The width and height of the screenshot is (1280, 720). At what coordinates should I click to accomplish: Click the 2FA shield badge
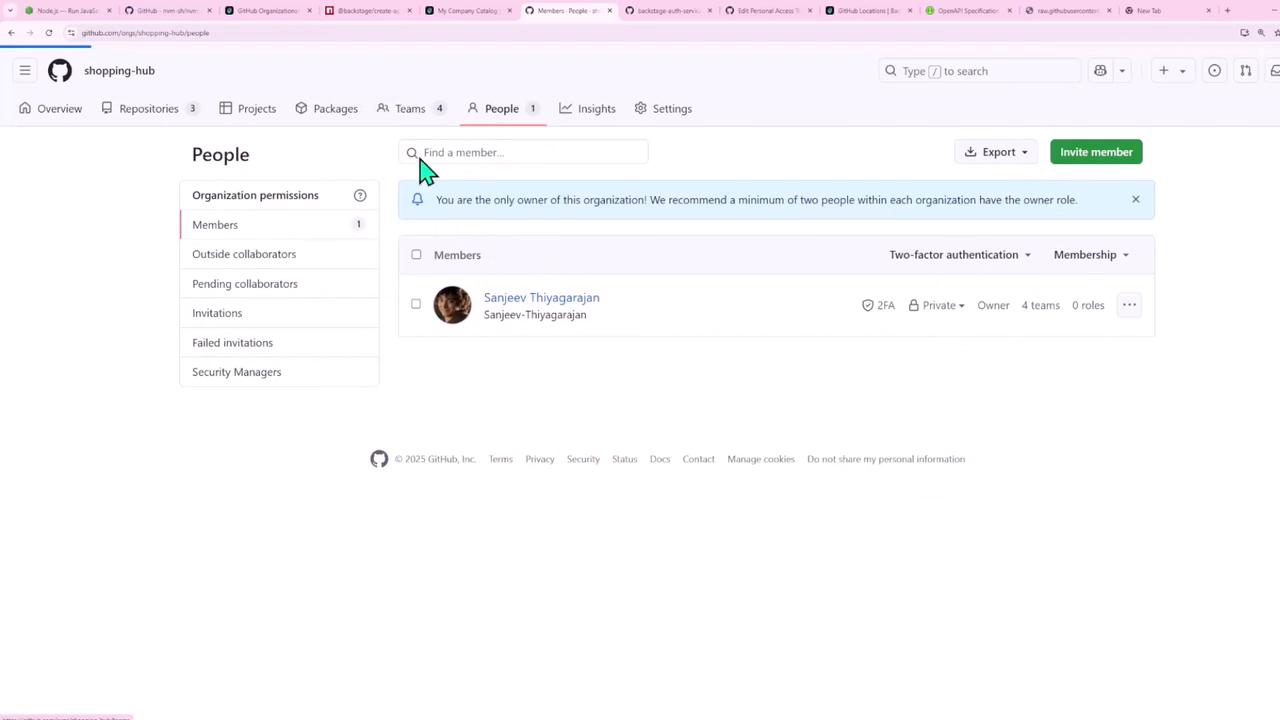coord(878,305)
